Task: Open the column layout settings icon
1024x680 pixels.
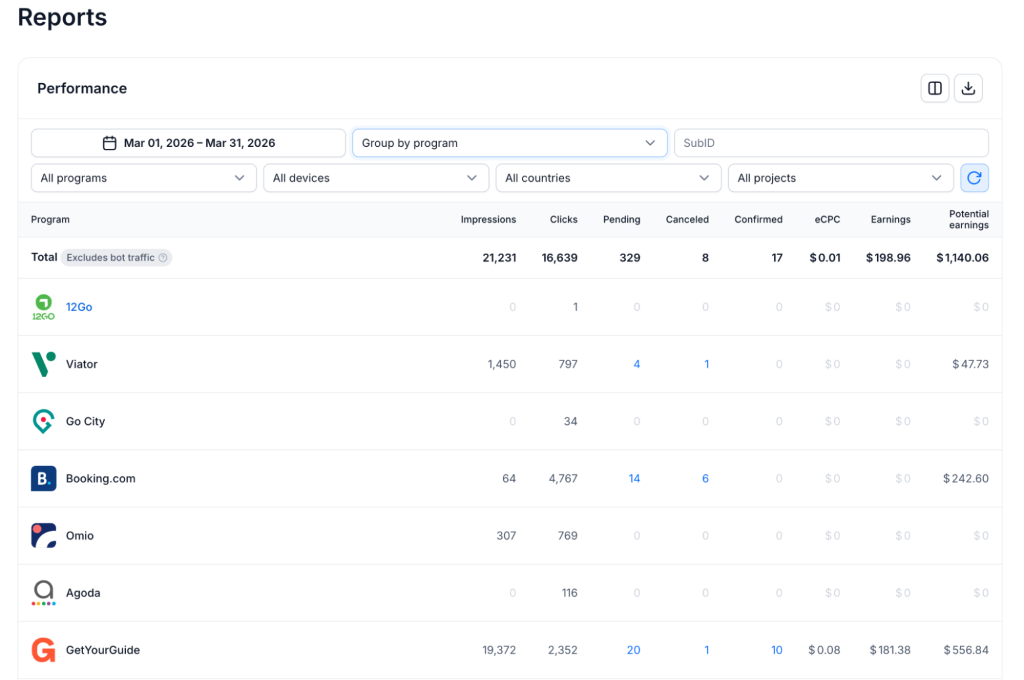Action: pos(935,88)
